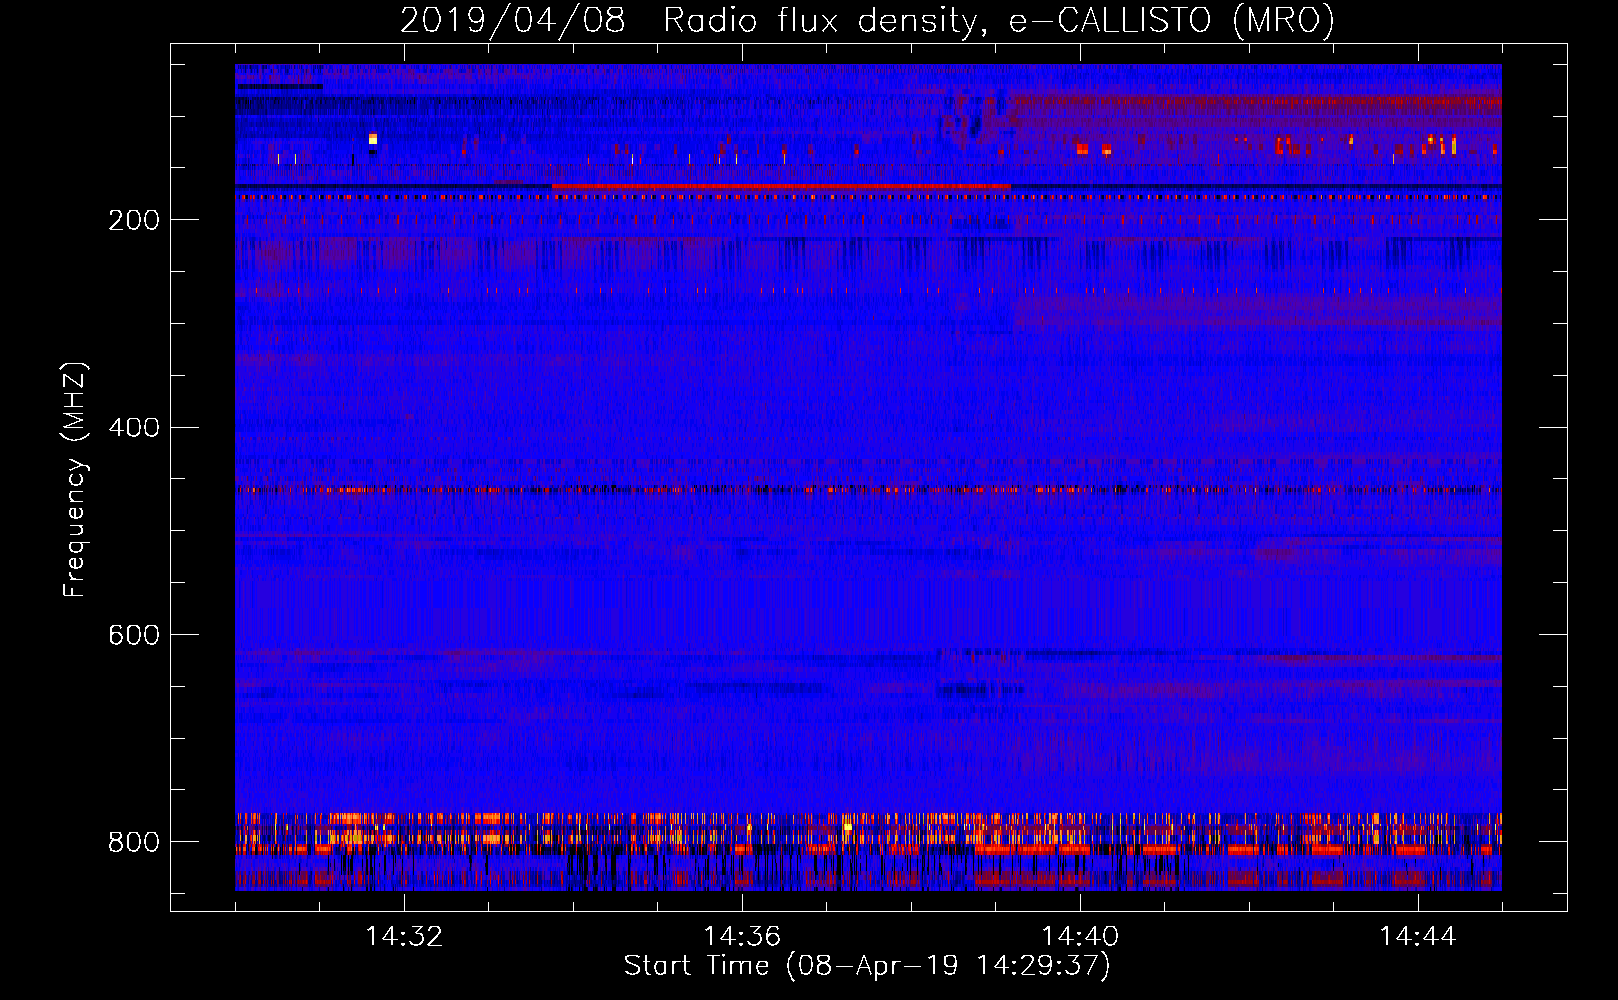Click the 14:40 time tick label
The width and height of the screenshot is (1618, 1000).
pyautogui.click(x=1080, y=936)
